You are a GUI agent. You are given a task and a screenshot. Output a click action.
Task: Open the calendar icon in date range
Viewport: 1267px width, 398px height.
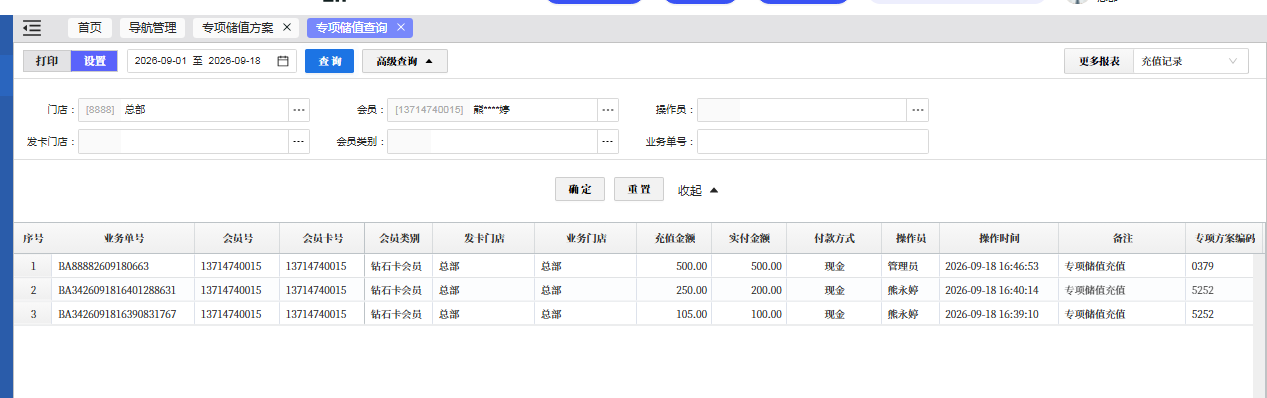click(x=283, y=61)
